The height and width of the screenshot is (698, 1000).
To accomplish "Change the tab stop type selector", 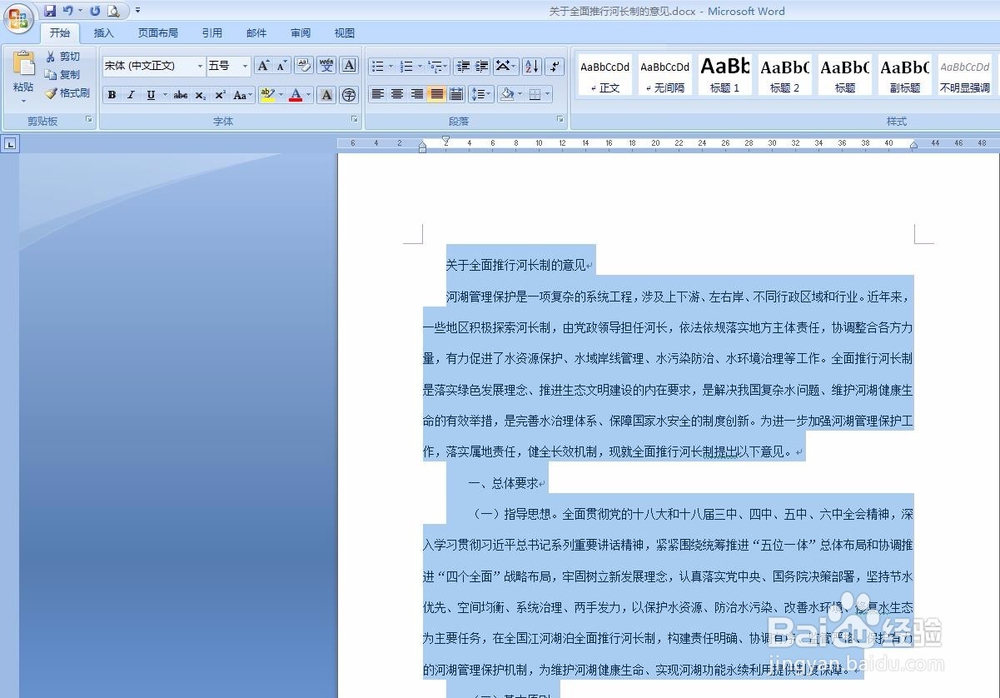I will pyautogui.click(x=10, y=144).
